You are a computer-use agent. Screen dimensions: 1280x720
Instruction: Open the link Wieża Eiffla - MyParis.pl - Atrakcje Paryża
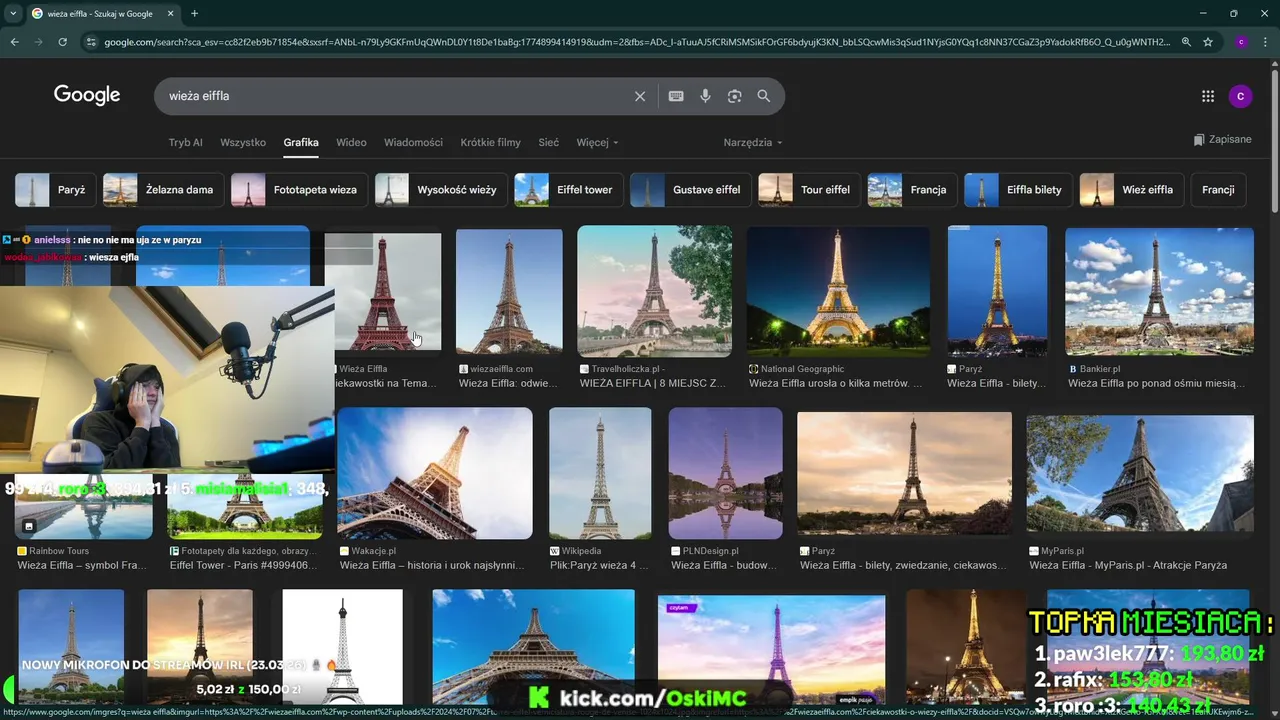click(x=1128, y=565)
